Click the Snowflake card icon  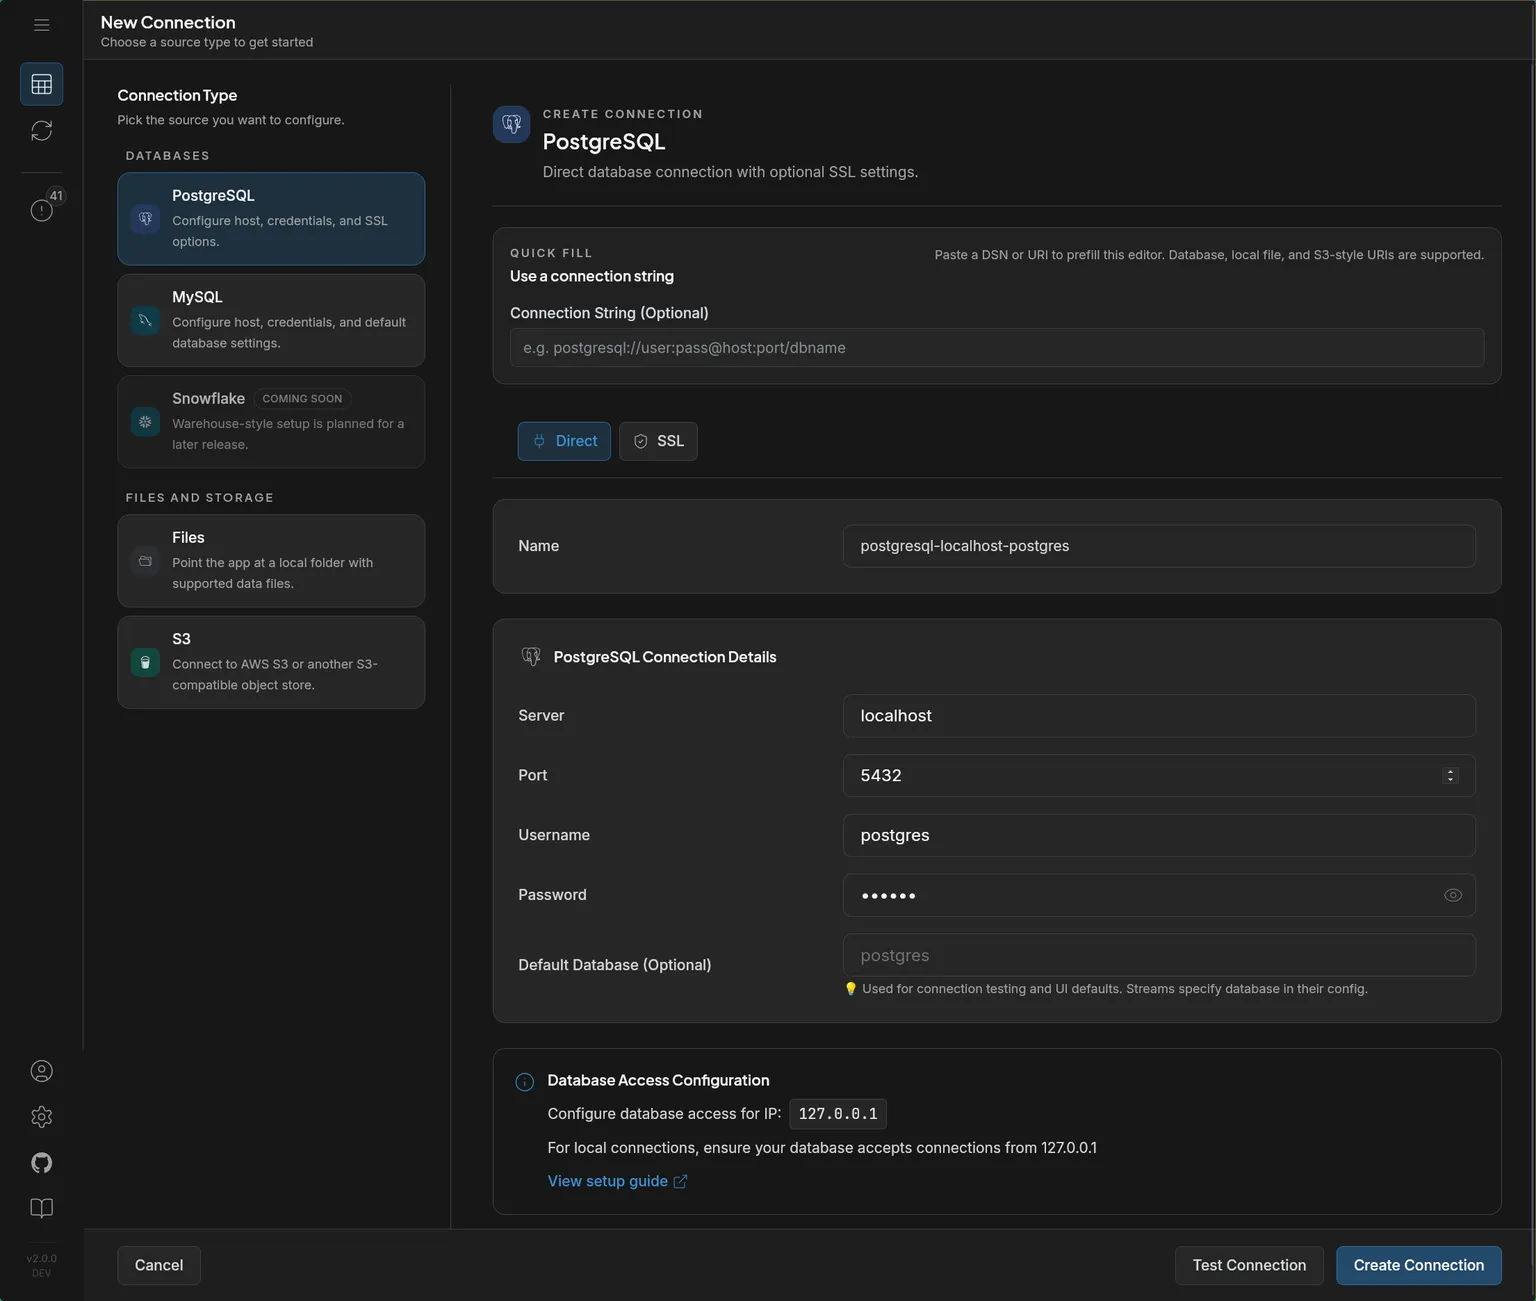pyautogui.click(x=145, y=422)
